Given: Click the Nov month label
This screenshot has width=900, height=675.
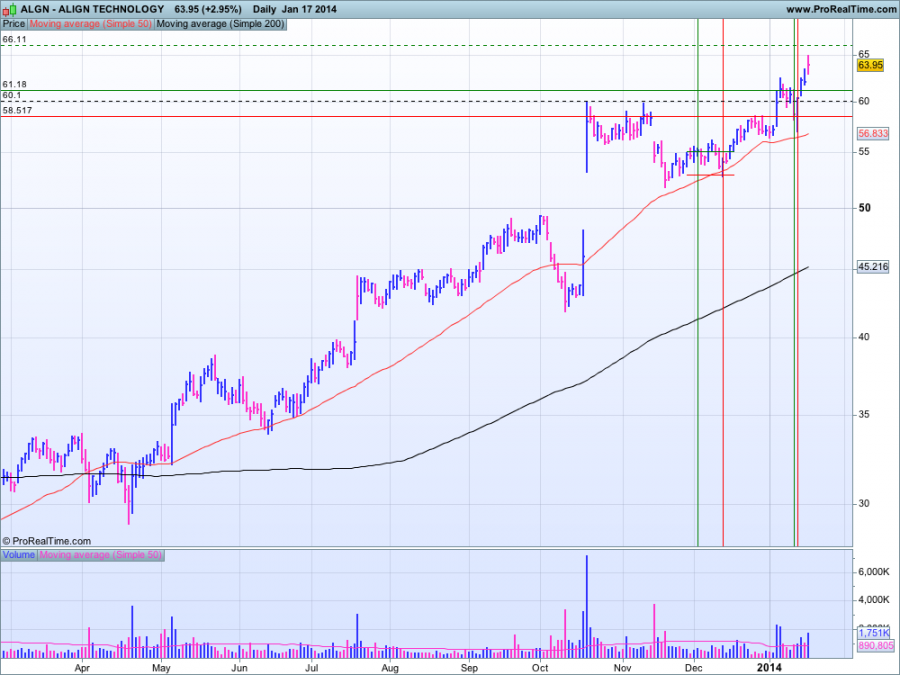Looking at the screenshot, I should (622, 668).
